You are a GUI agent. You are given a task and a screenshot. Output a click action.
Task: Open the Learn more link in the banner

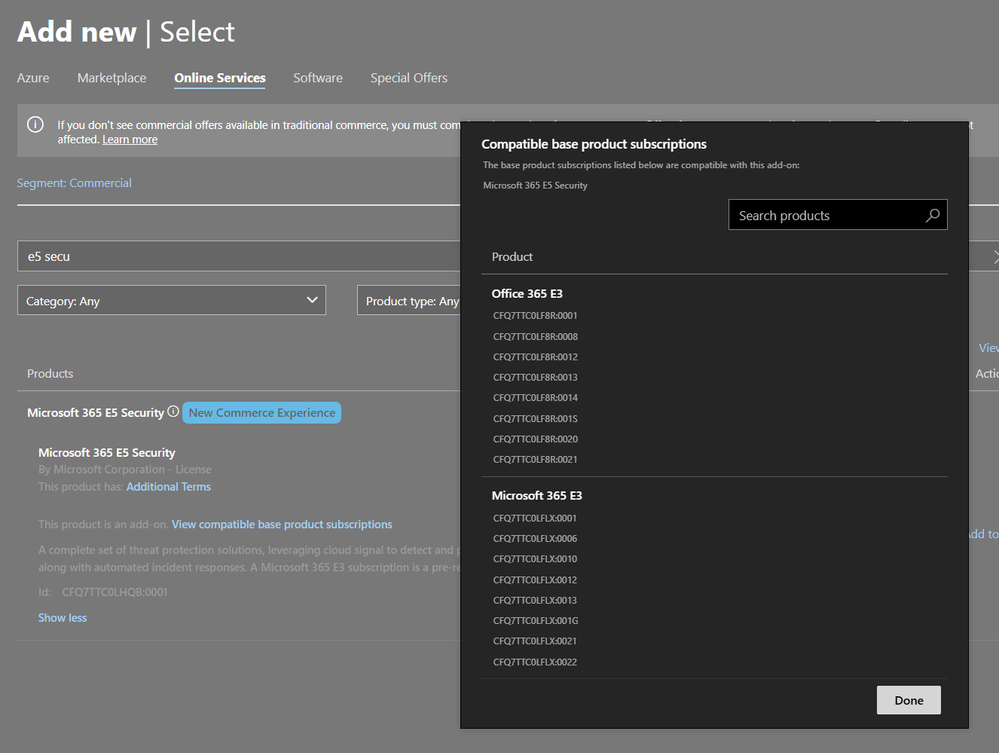pyautogui.click(x=130, y=140)
